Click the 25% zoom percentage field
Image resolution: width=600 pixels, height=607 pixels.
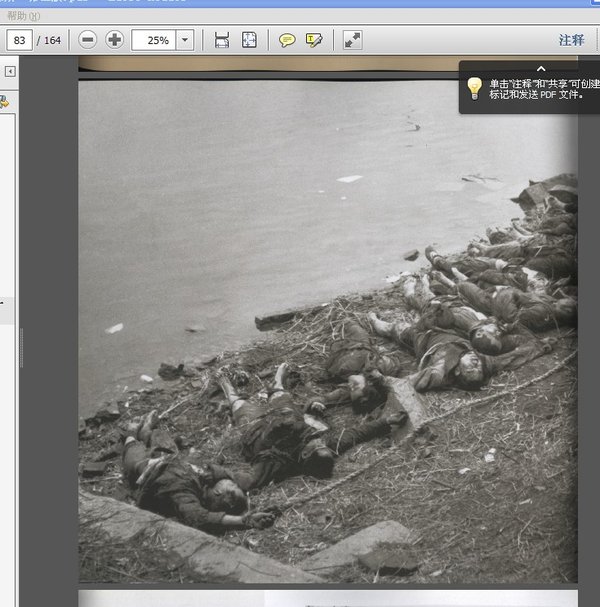click(x=157, y=40)
